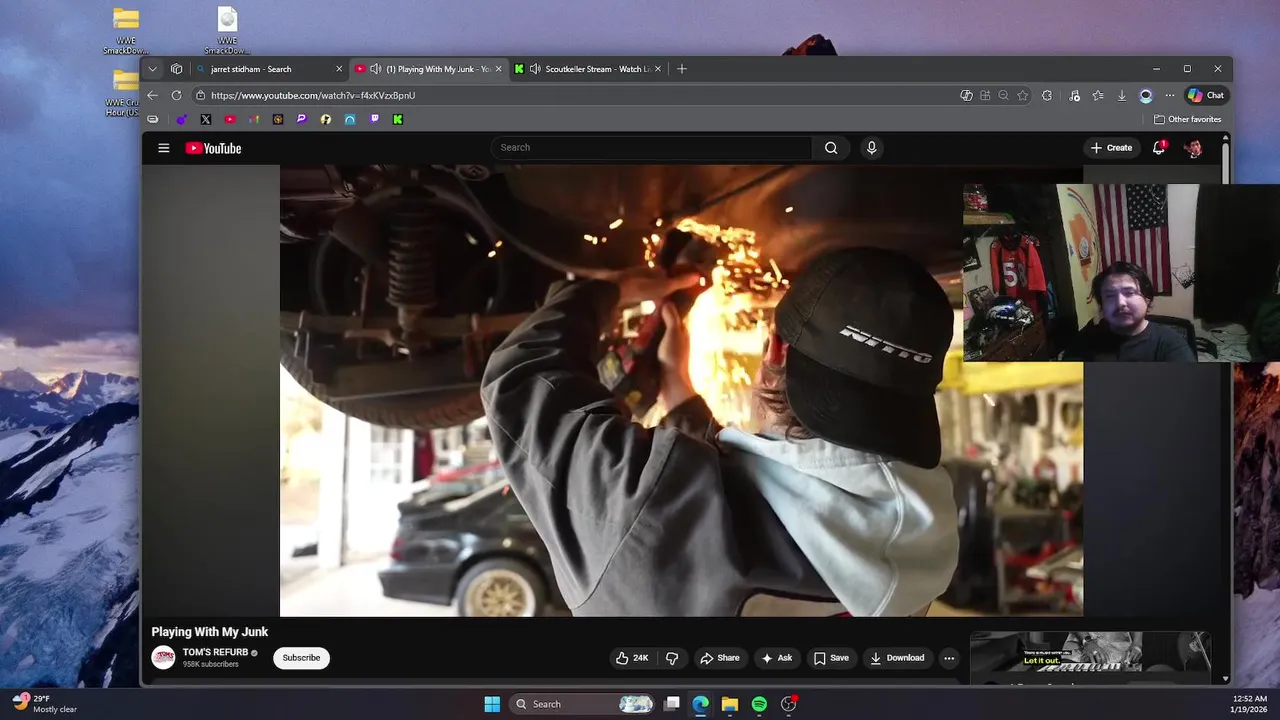This screenshot has width=1280, height=720.
Task: Expand the tab search chevron dropdown
Action: 152,69
